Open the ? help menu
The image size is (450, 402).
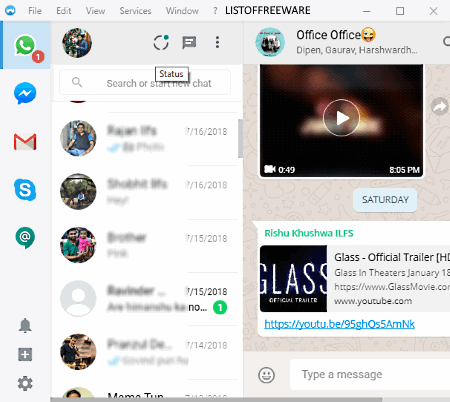(215, 11)
